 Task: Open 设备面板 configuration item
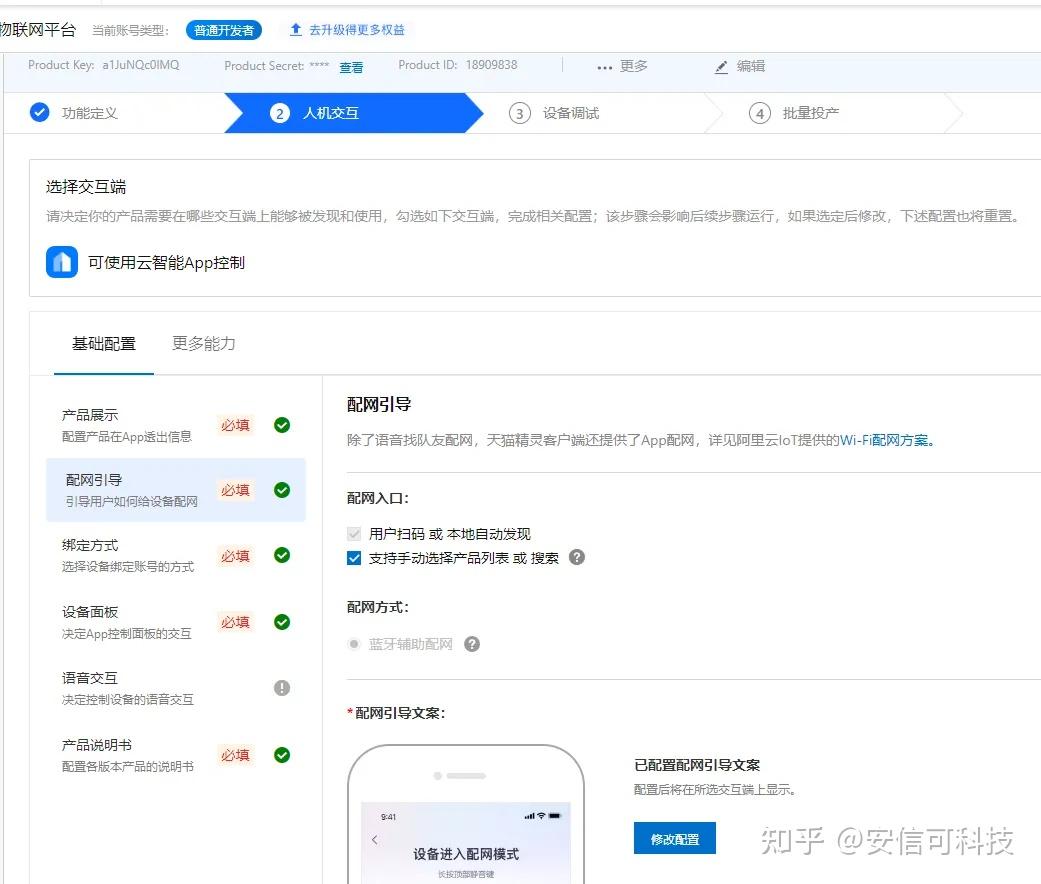(x=90, y=612)
